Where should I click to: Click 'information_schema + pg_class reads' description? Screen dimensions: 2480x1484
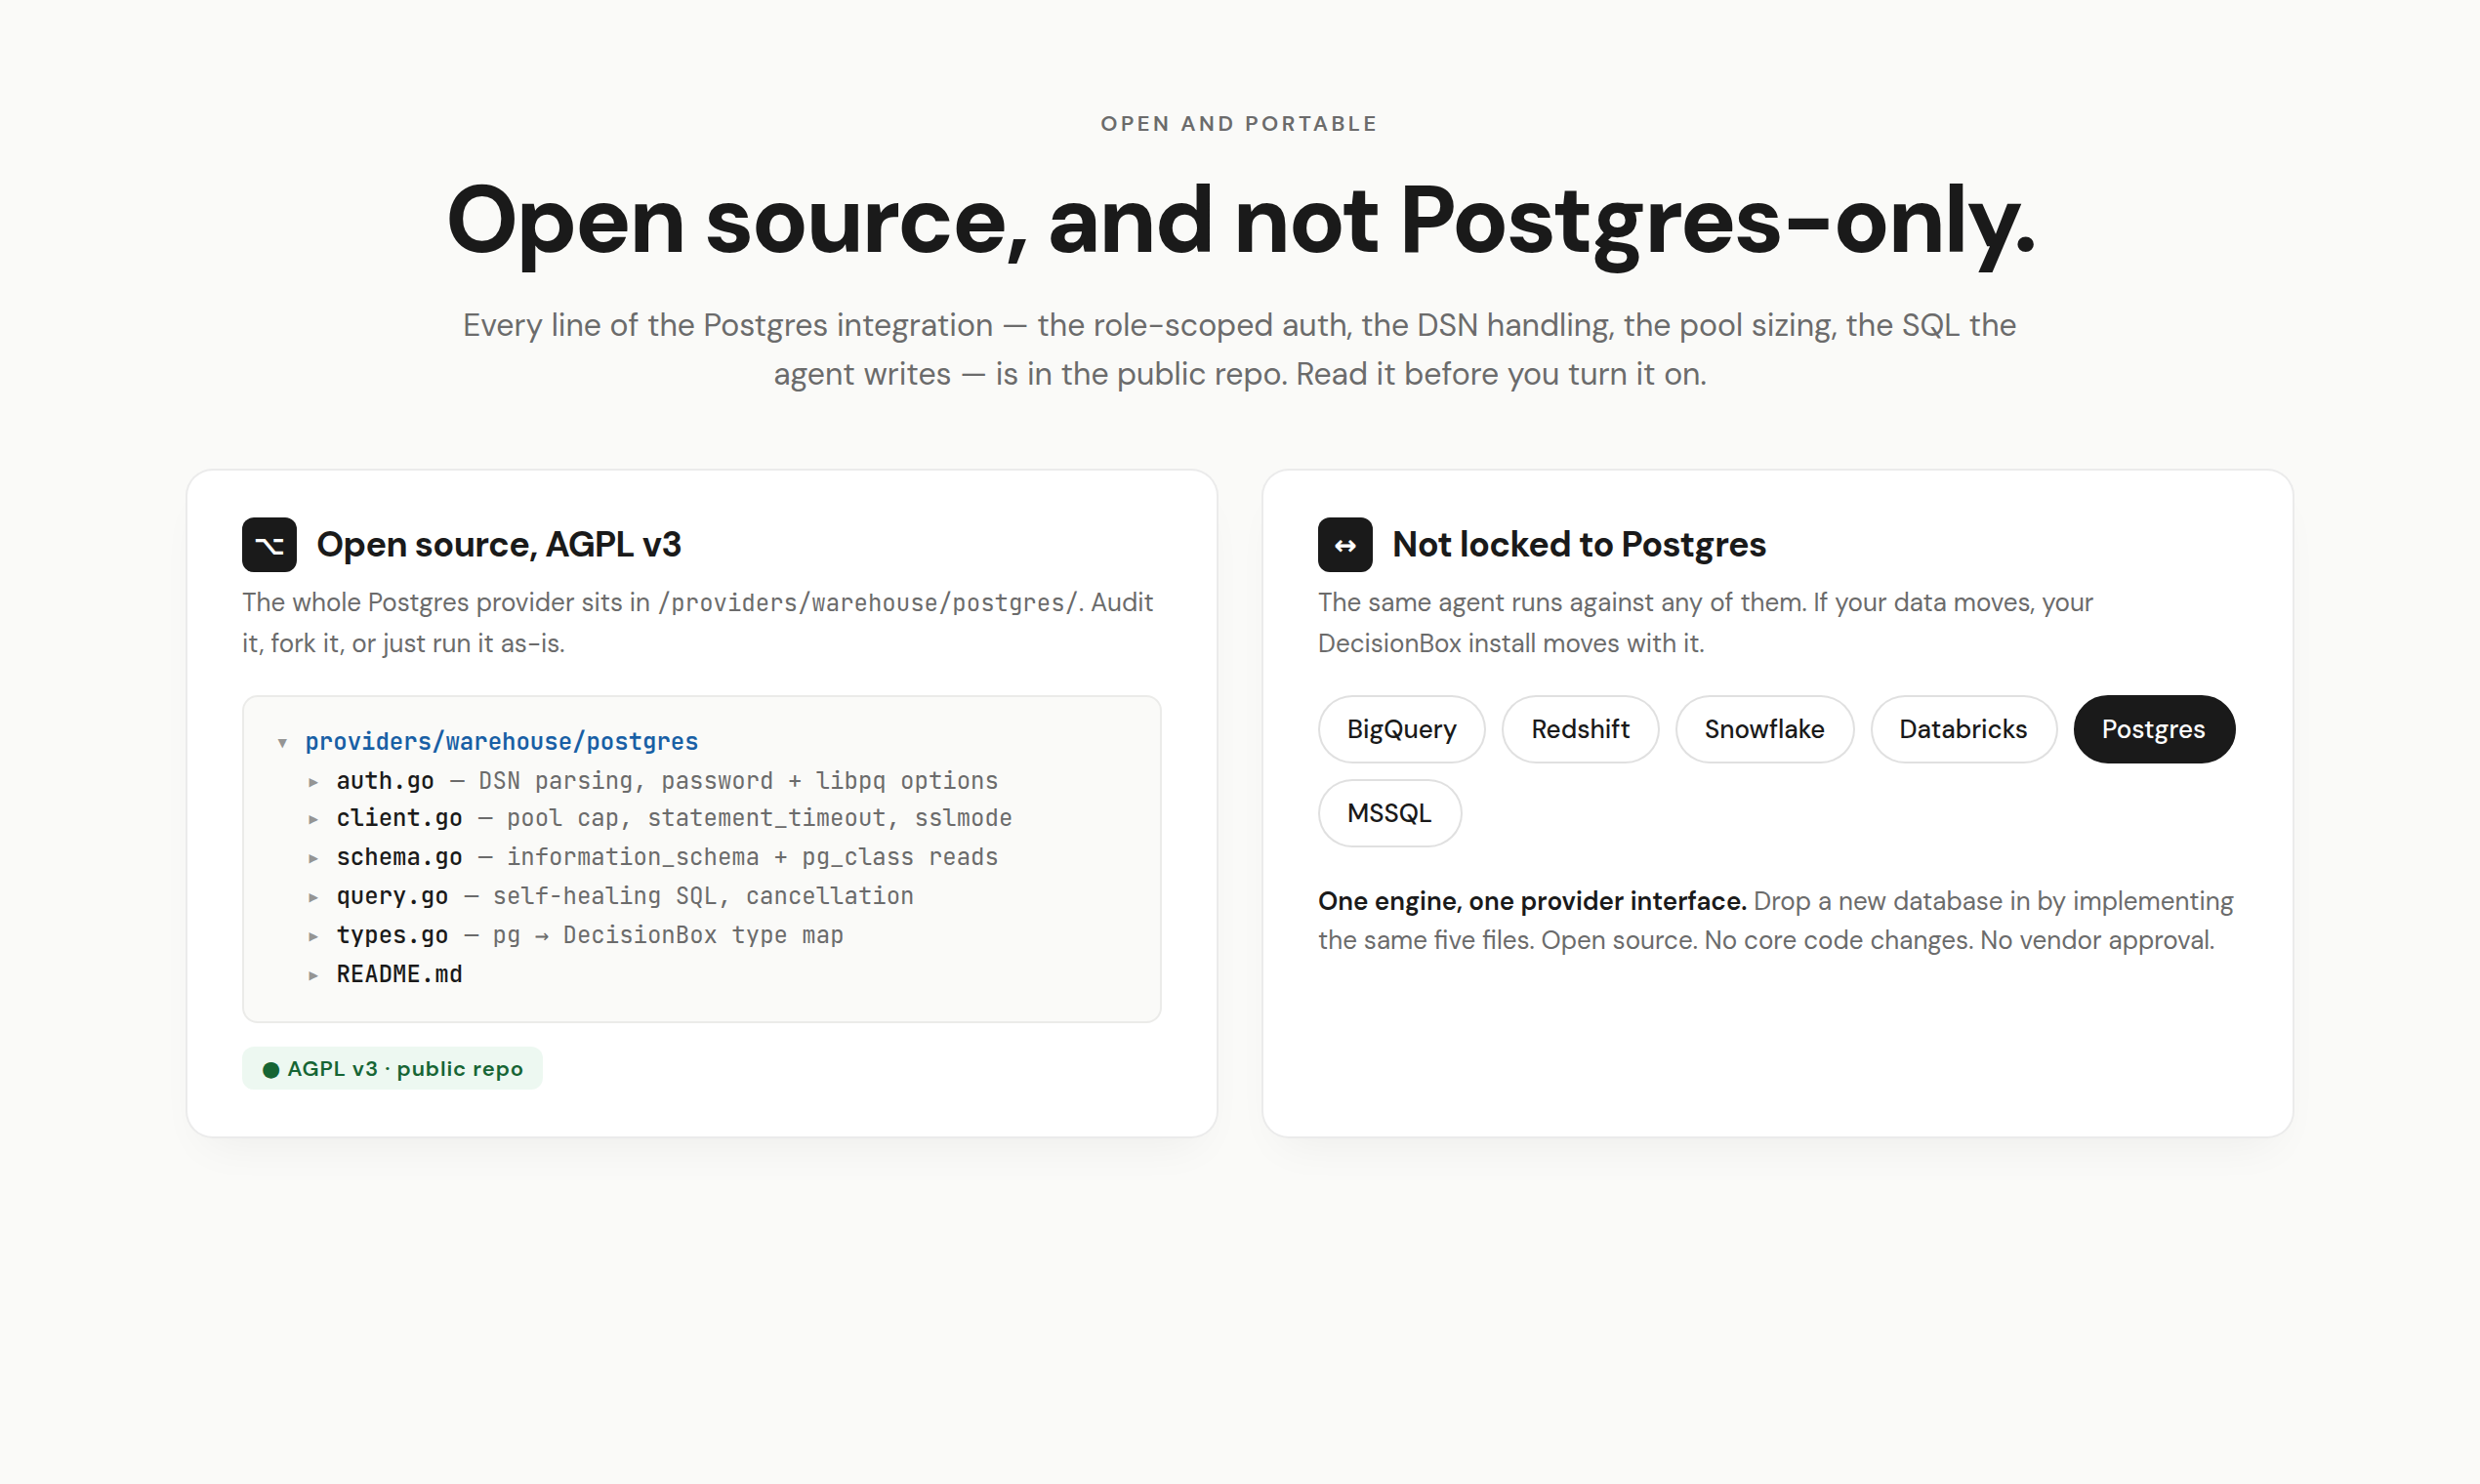click(x=752, y=857)
